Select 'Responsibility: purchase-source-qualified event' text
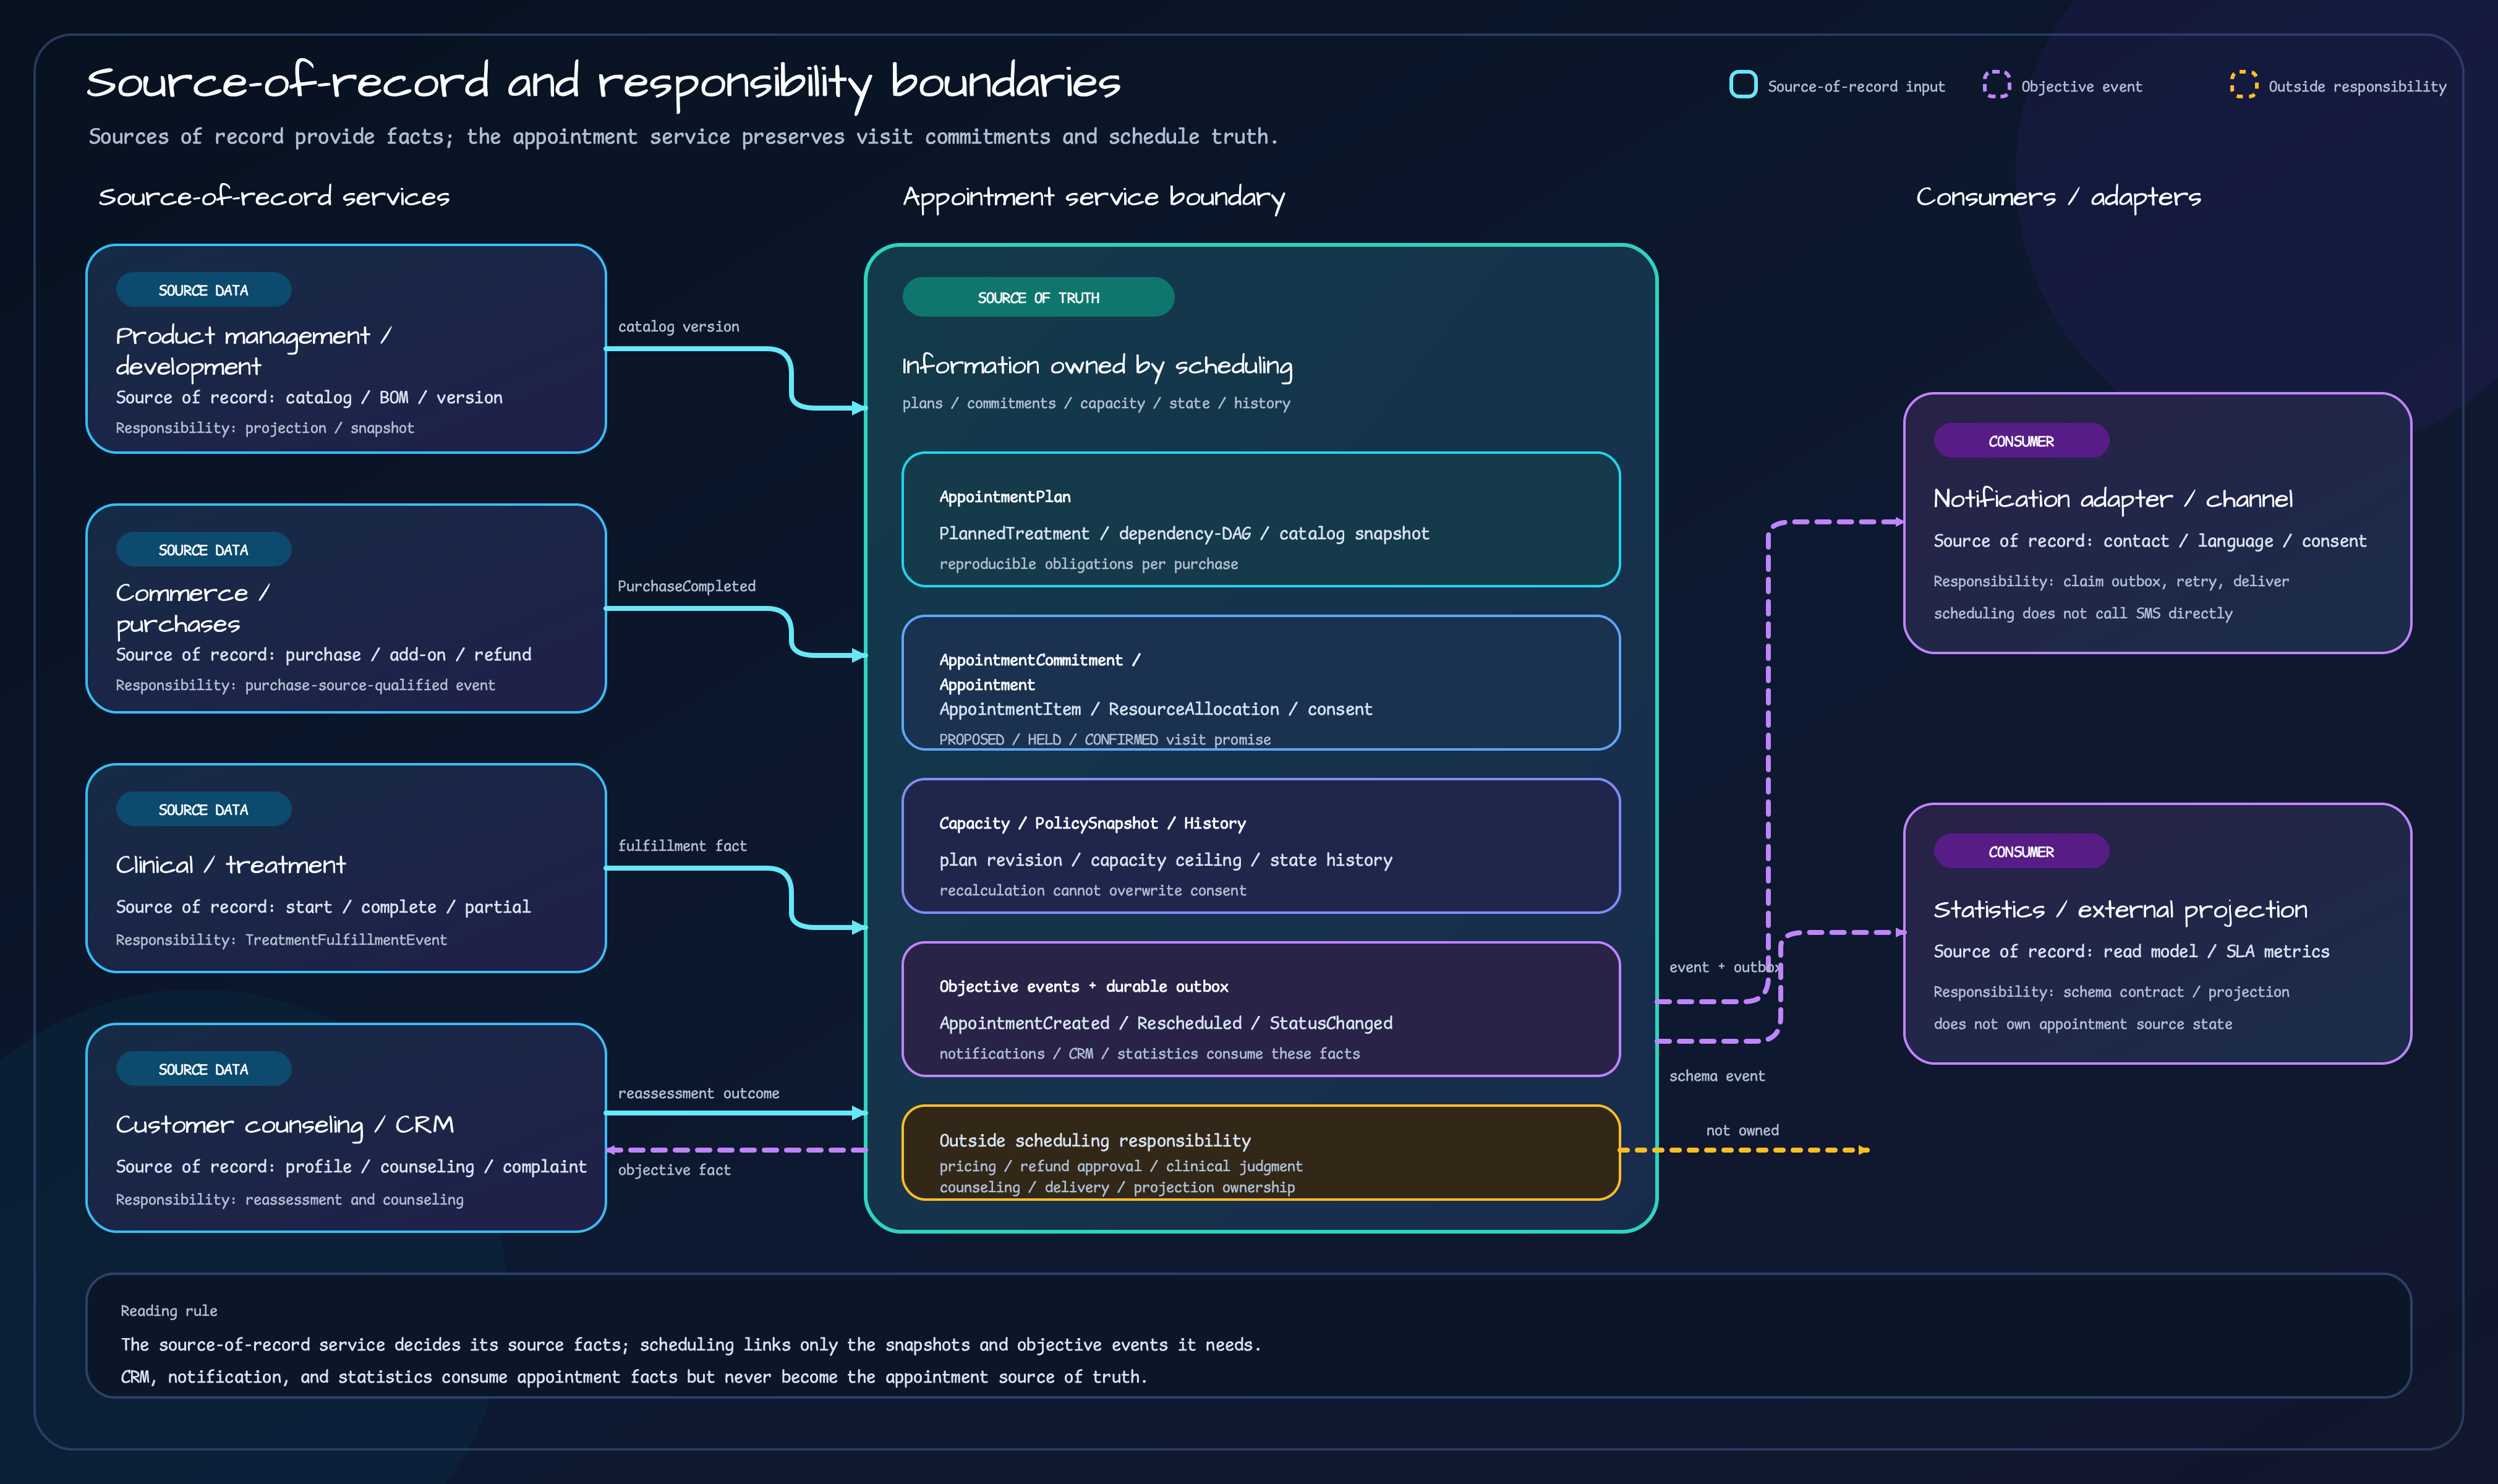The image size is (2498, 1484). [x=305, y=685]
